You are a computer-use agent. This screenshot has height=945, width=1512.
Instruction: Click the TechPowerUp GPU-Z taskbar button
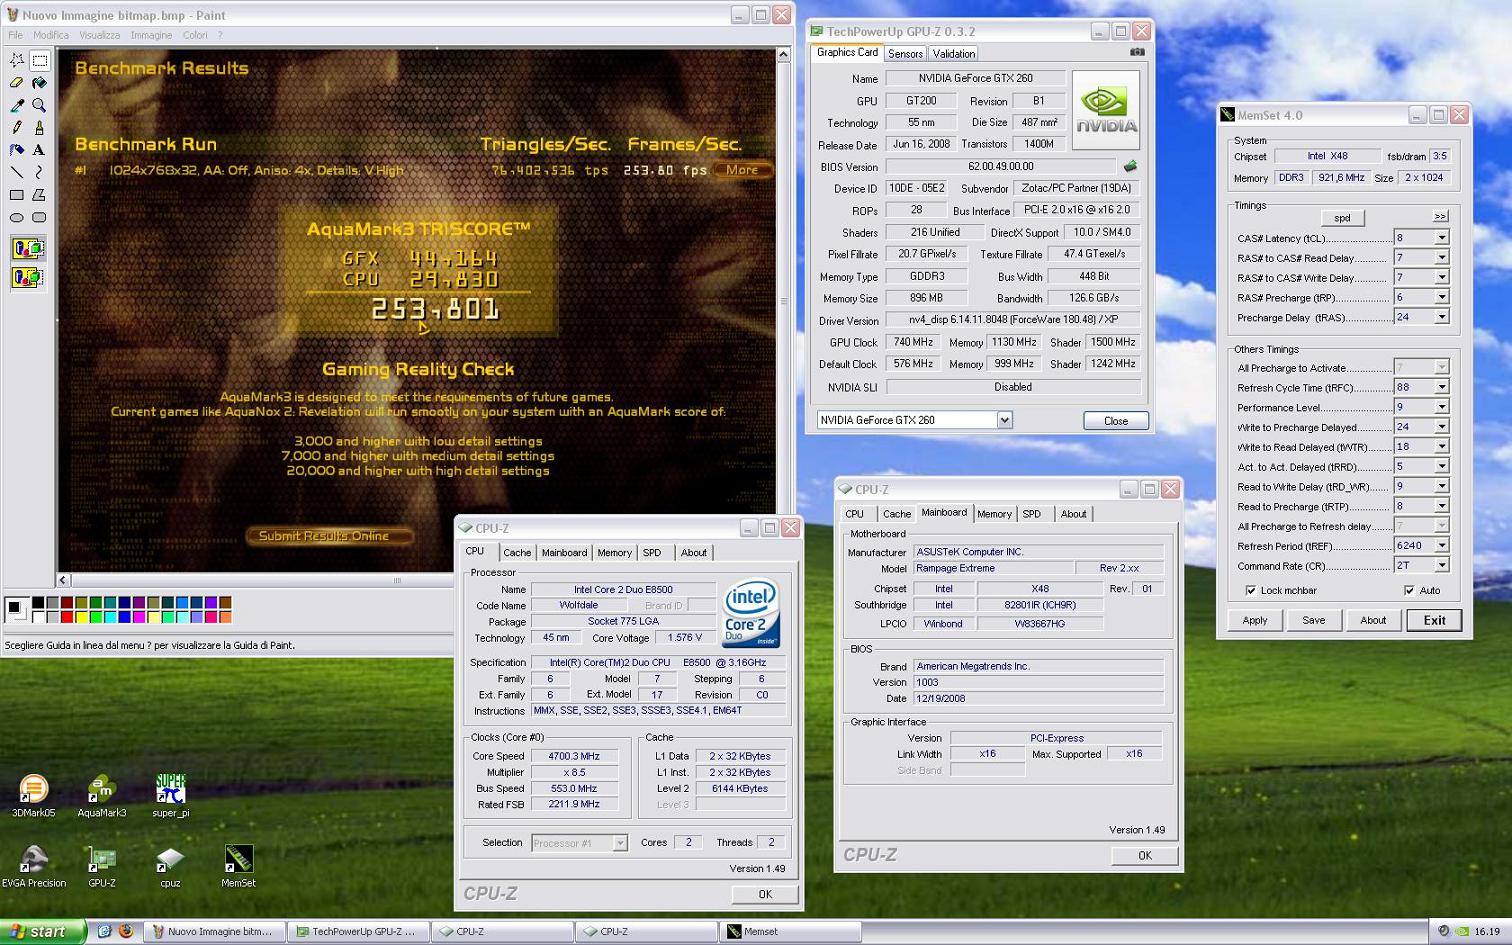[359, 931]
